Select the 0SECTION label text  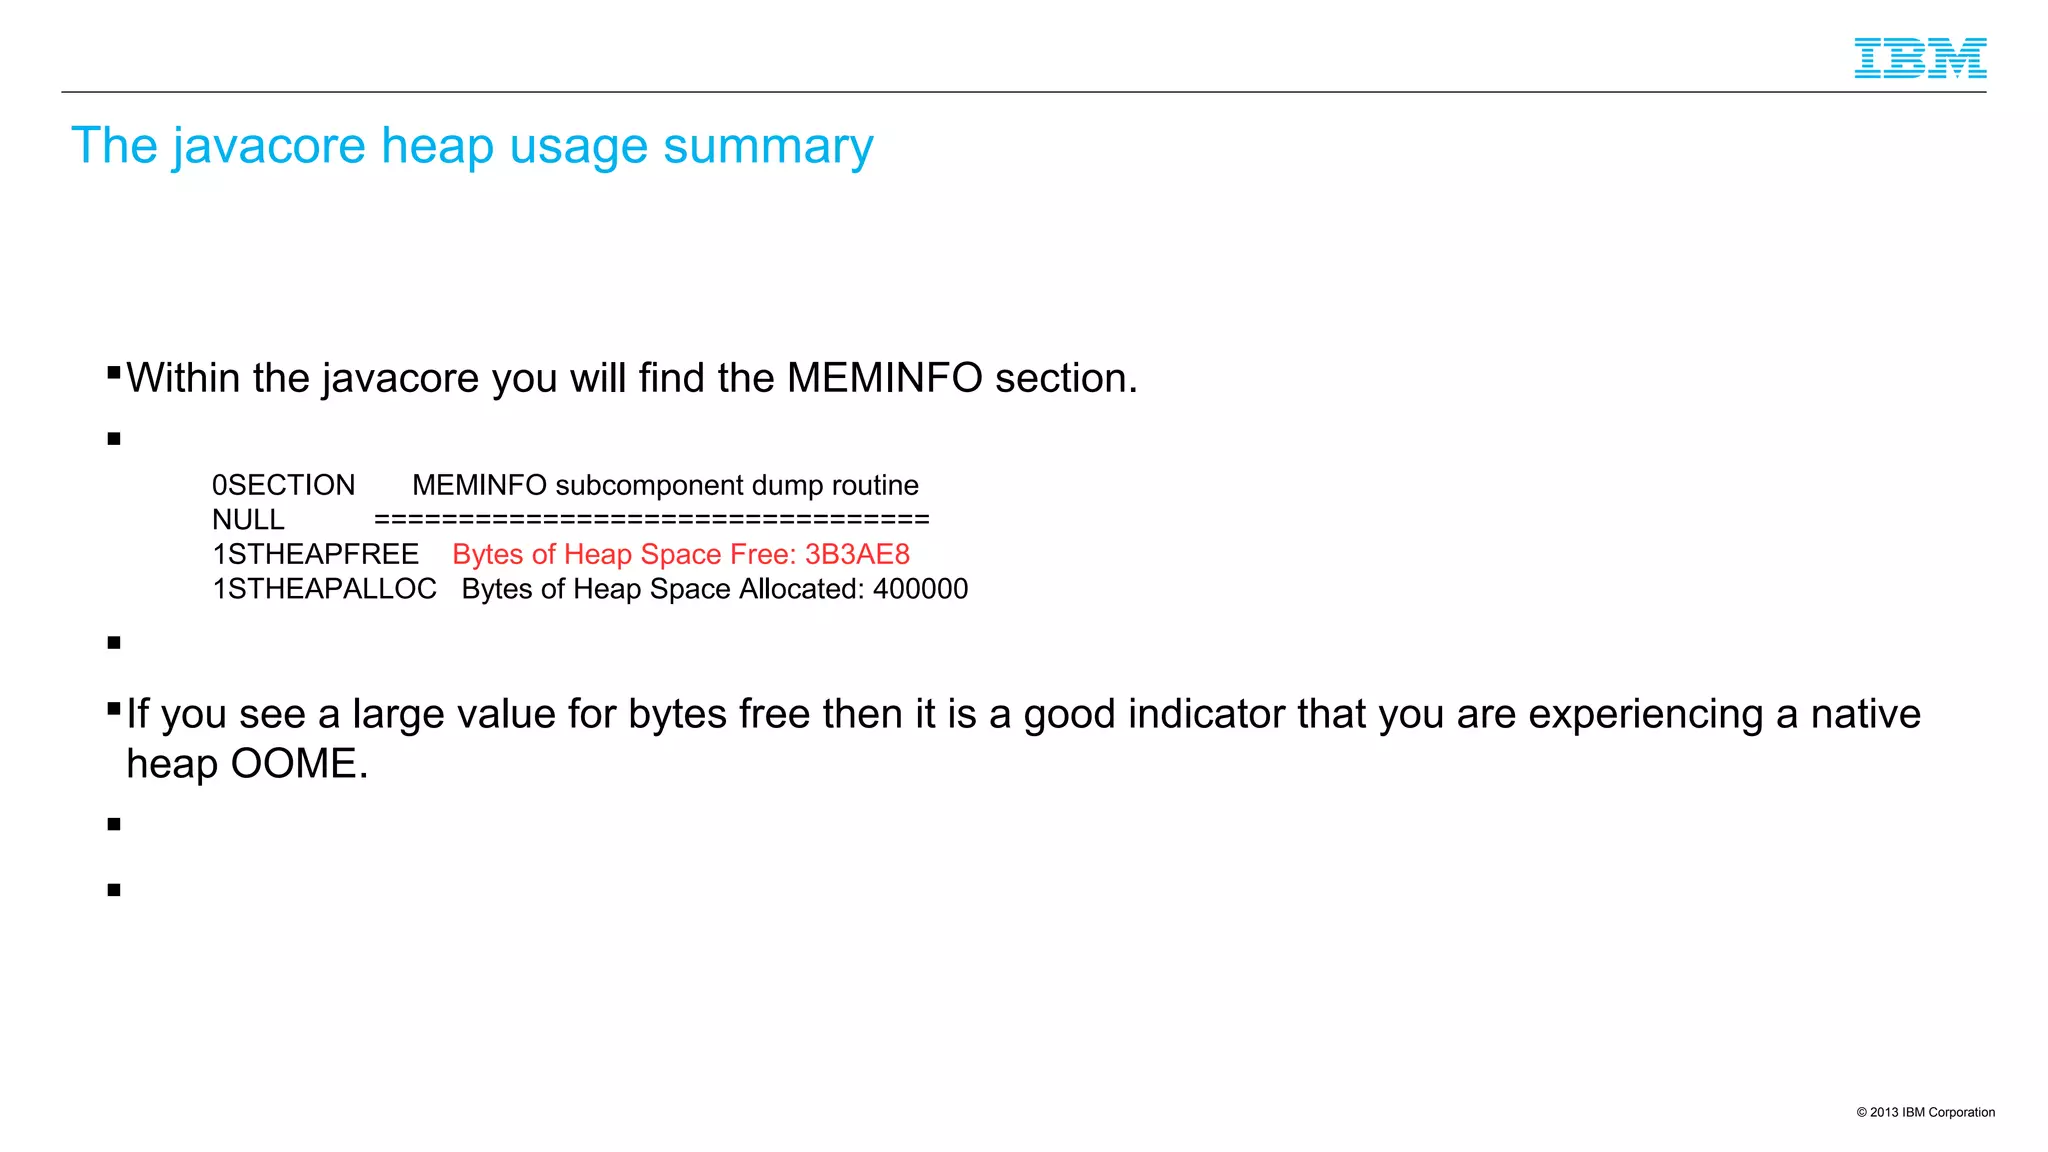pos(283,485)
